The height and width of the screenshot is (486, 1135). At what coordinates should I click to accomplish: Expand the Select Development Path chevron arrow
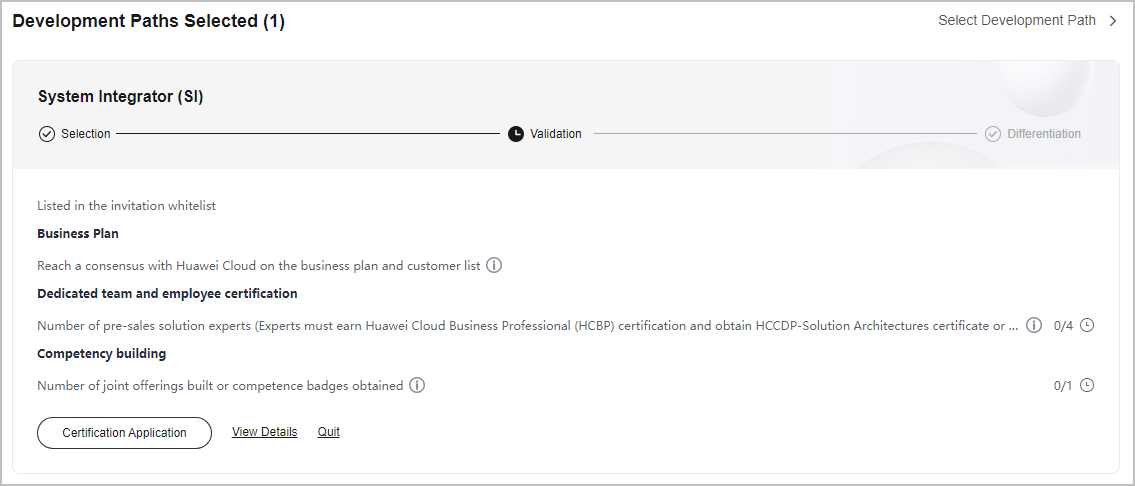pos(1113,21)
